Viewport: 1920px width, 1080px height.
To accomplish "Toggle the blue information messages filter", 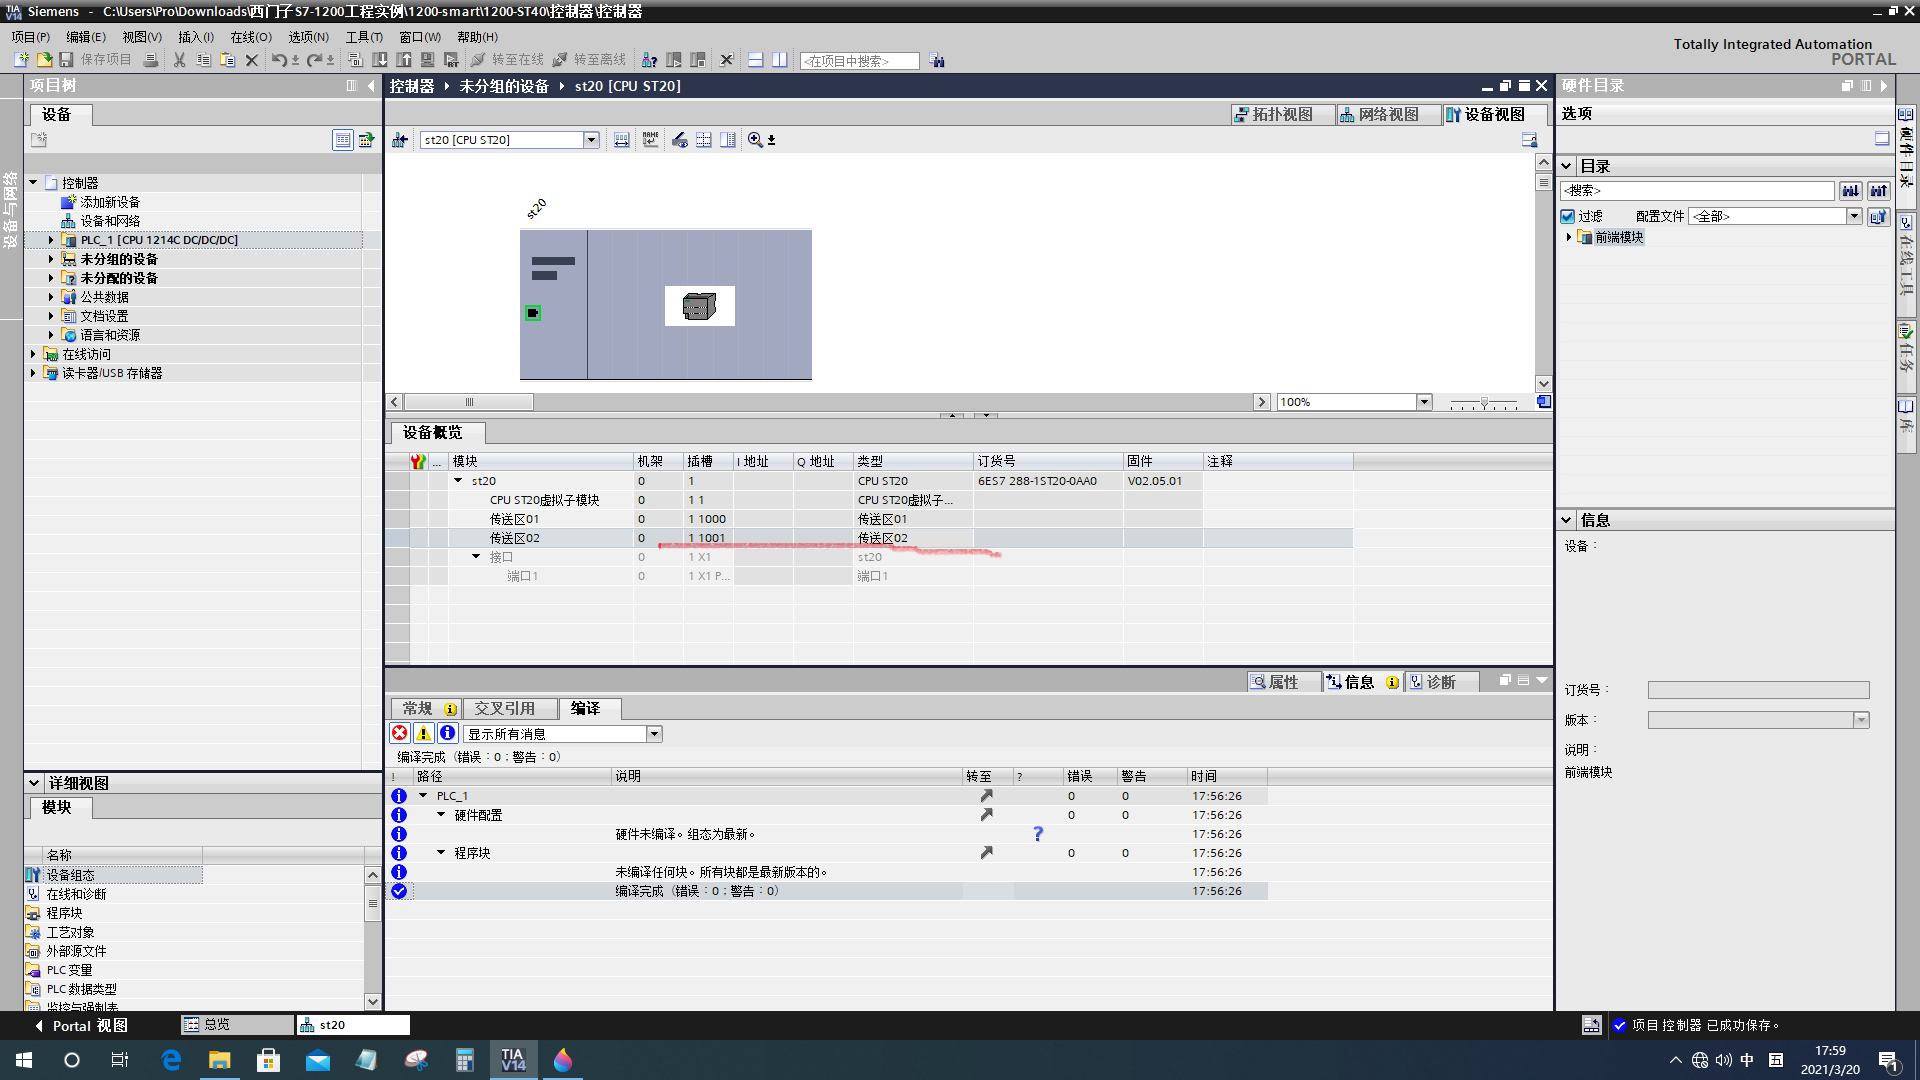I will tap(448, 733).
